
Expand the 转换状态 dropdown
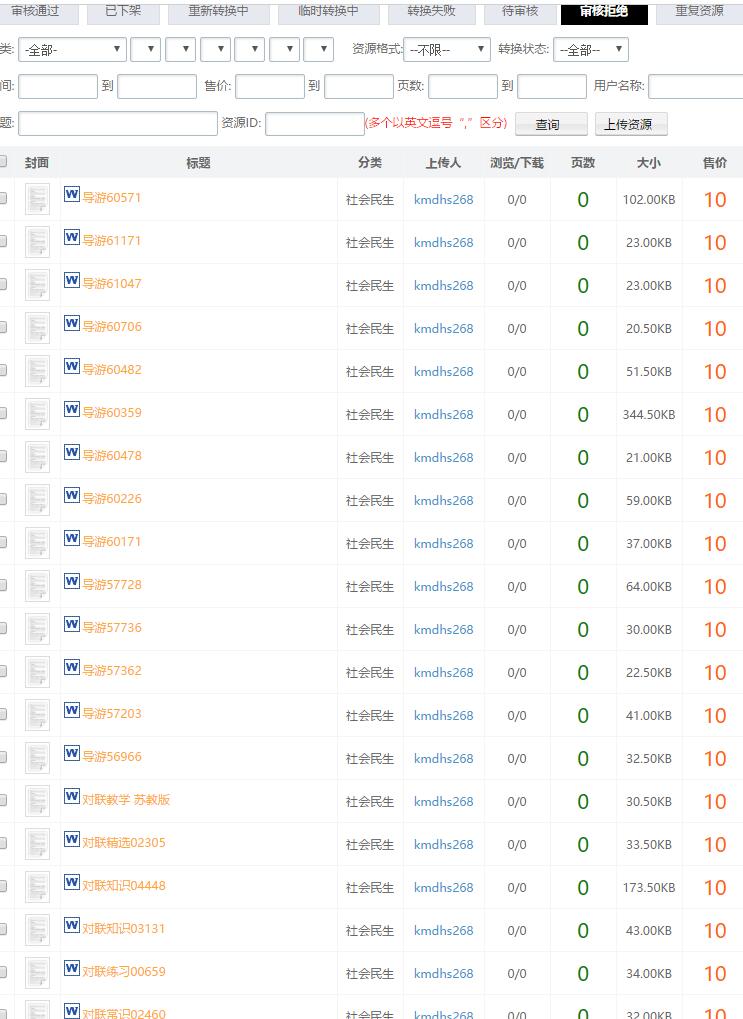pyautogui.click(x=590, y=49)
